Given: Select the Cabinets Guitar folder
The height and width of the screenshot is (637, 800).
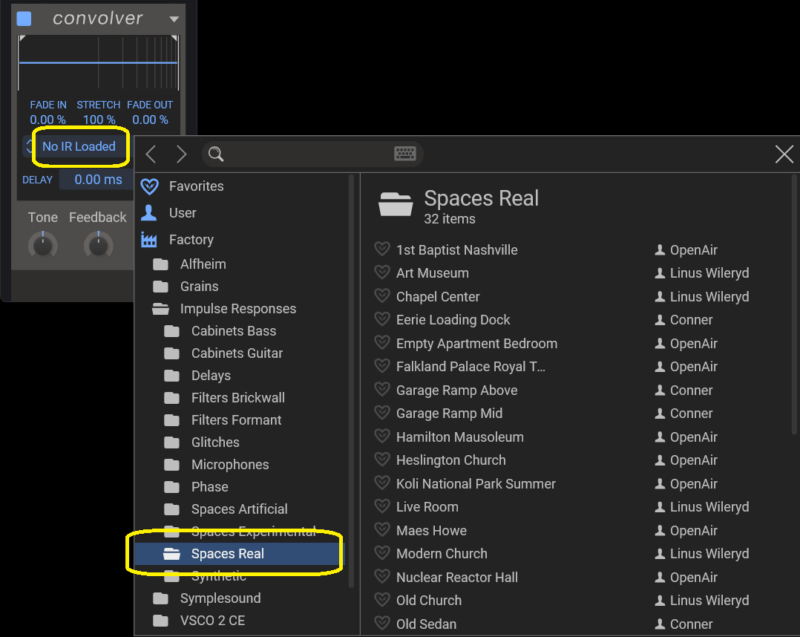Looking at the screenshot, I should tap(237, 353).
